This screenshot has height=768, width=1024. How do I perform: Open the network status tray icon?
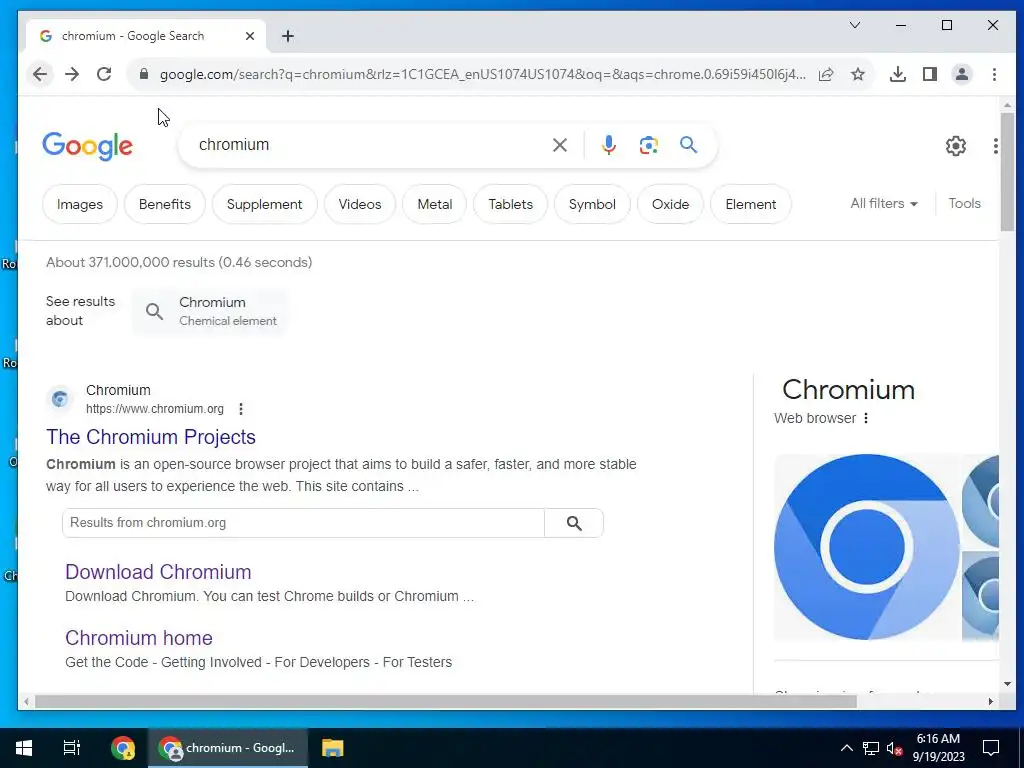[x=871, y=748]
